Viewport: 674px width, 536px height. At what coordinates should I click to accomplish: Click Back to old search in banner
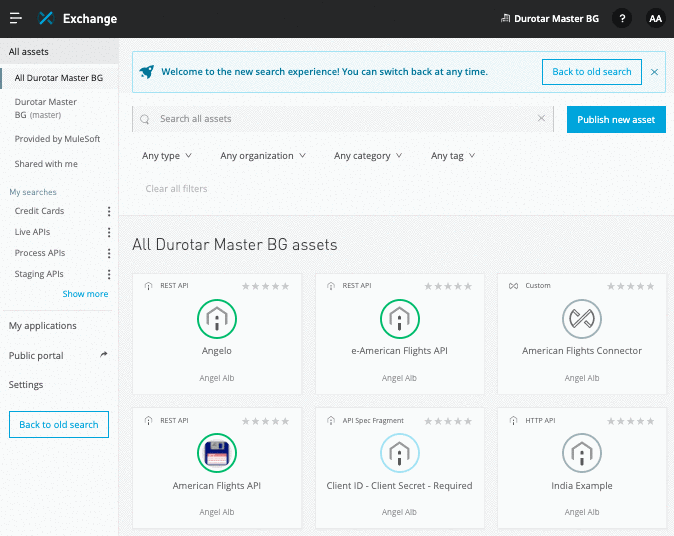tap(591, 72)
